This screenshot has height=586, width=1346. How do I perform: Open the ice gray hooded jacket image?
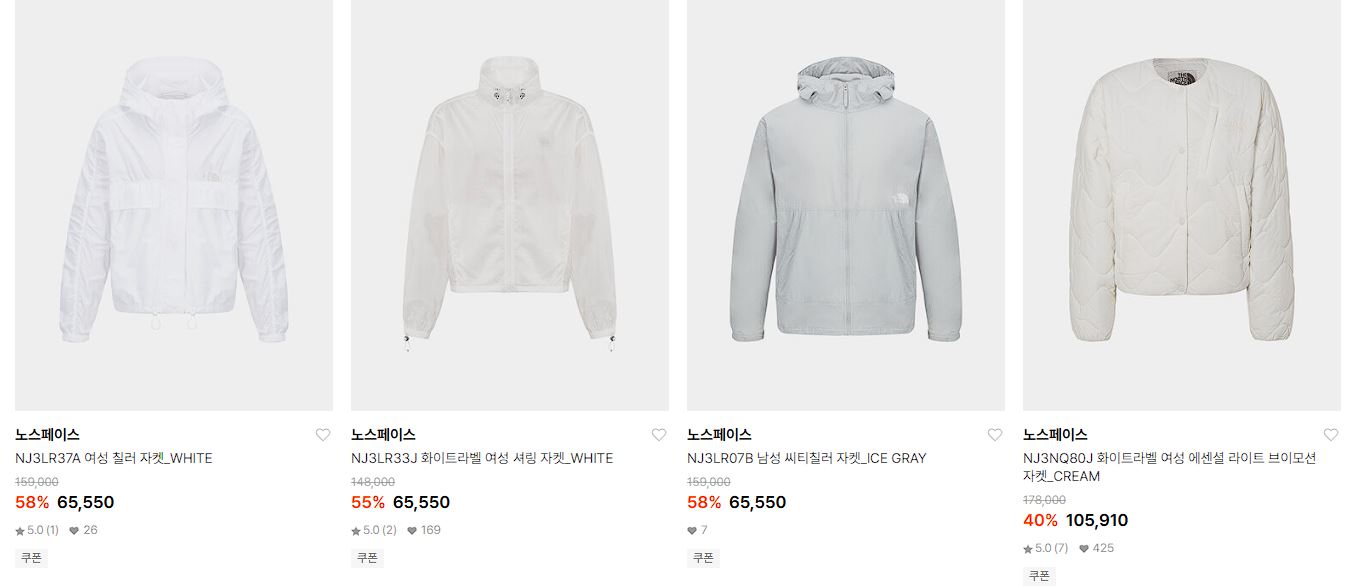pos(846,205)
